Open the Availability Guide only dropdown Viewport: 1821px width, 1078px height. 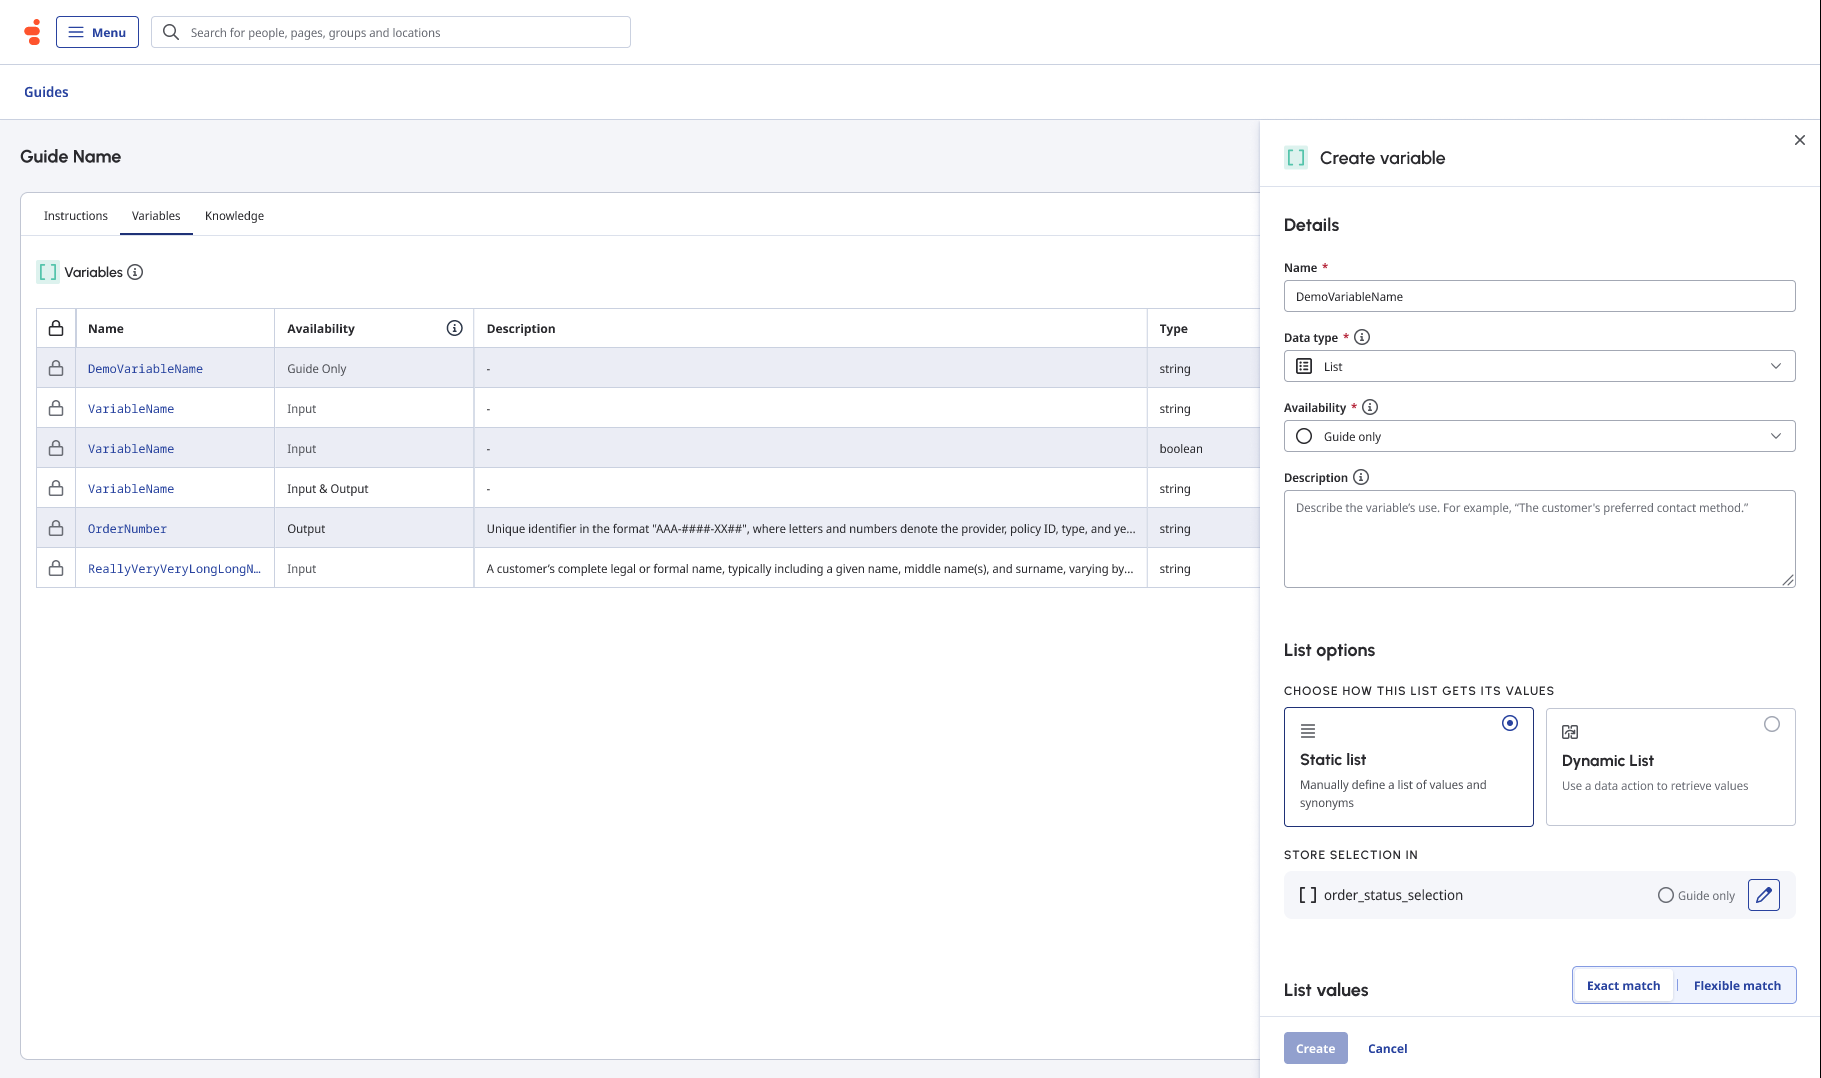[x=1539, y=436]
